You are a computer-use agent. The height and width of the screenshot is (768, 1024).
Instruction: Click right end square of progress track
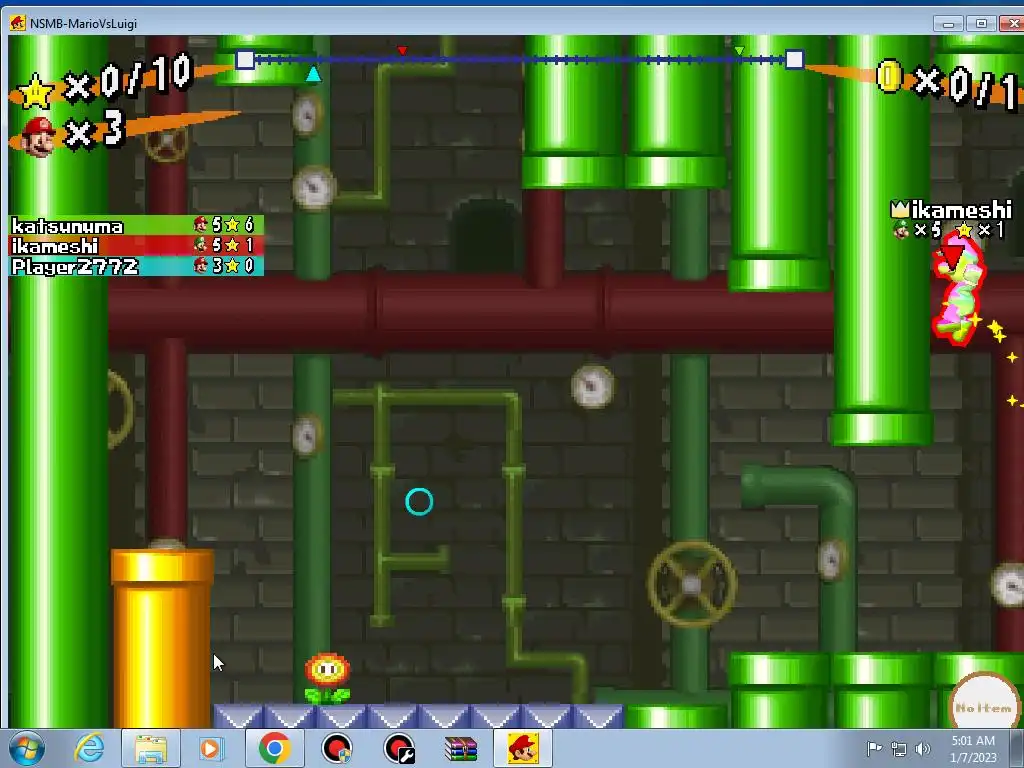pyautogui.click(x=794, y=59)
